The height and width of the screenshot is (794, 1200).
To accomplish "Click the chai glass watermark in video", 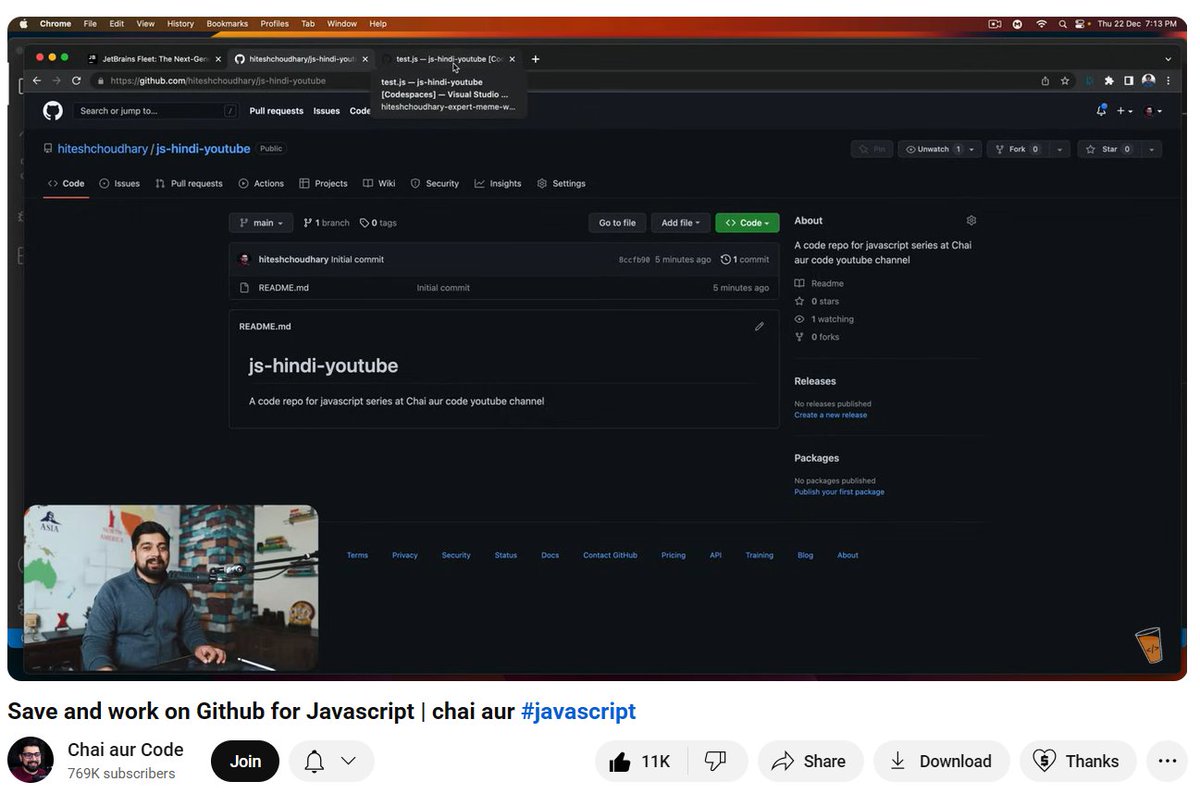I will pyautogui.click(x=1150, y=646).
